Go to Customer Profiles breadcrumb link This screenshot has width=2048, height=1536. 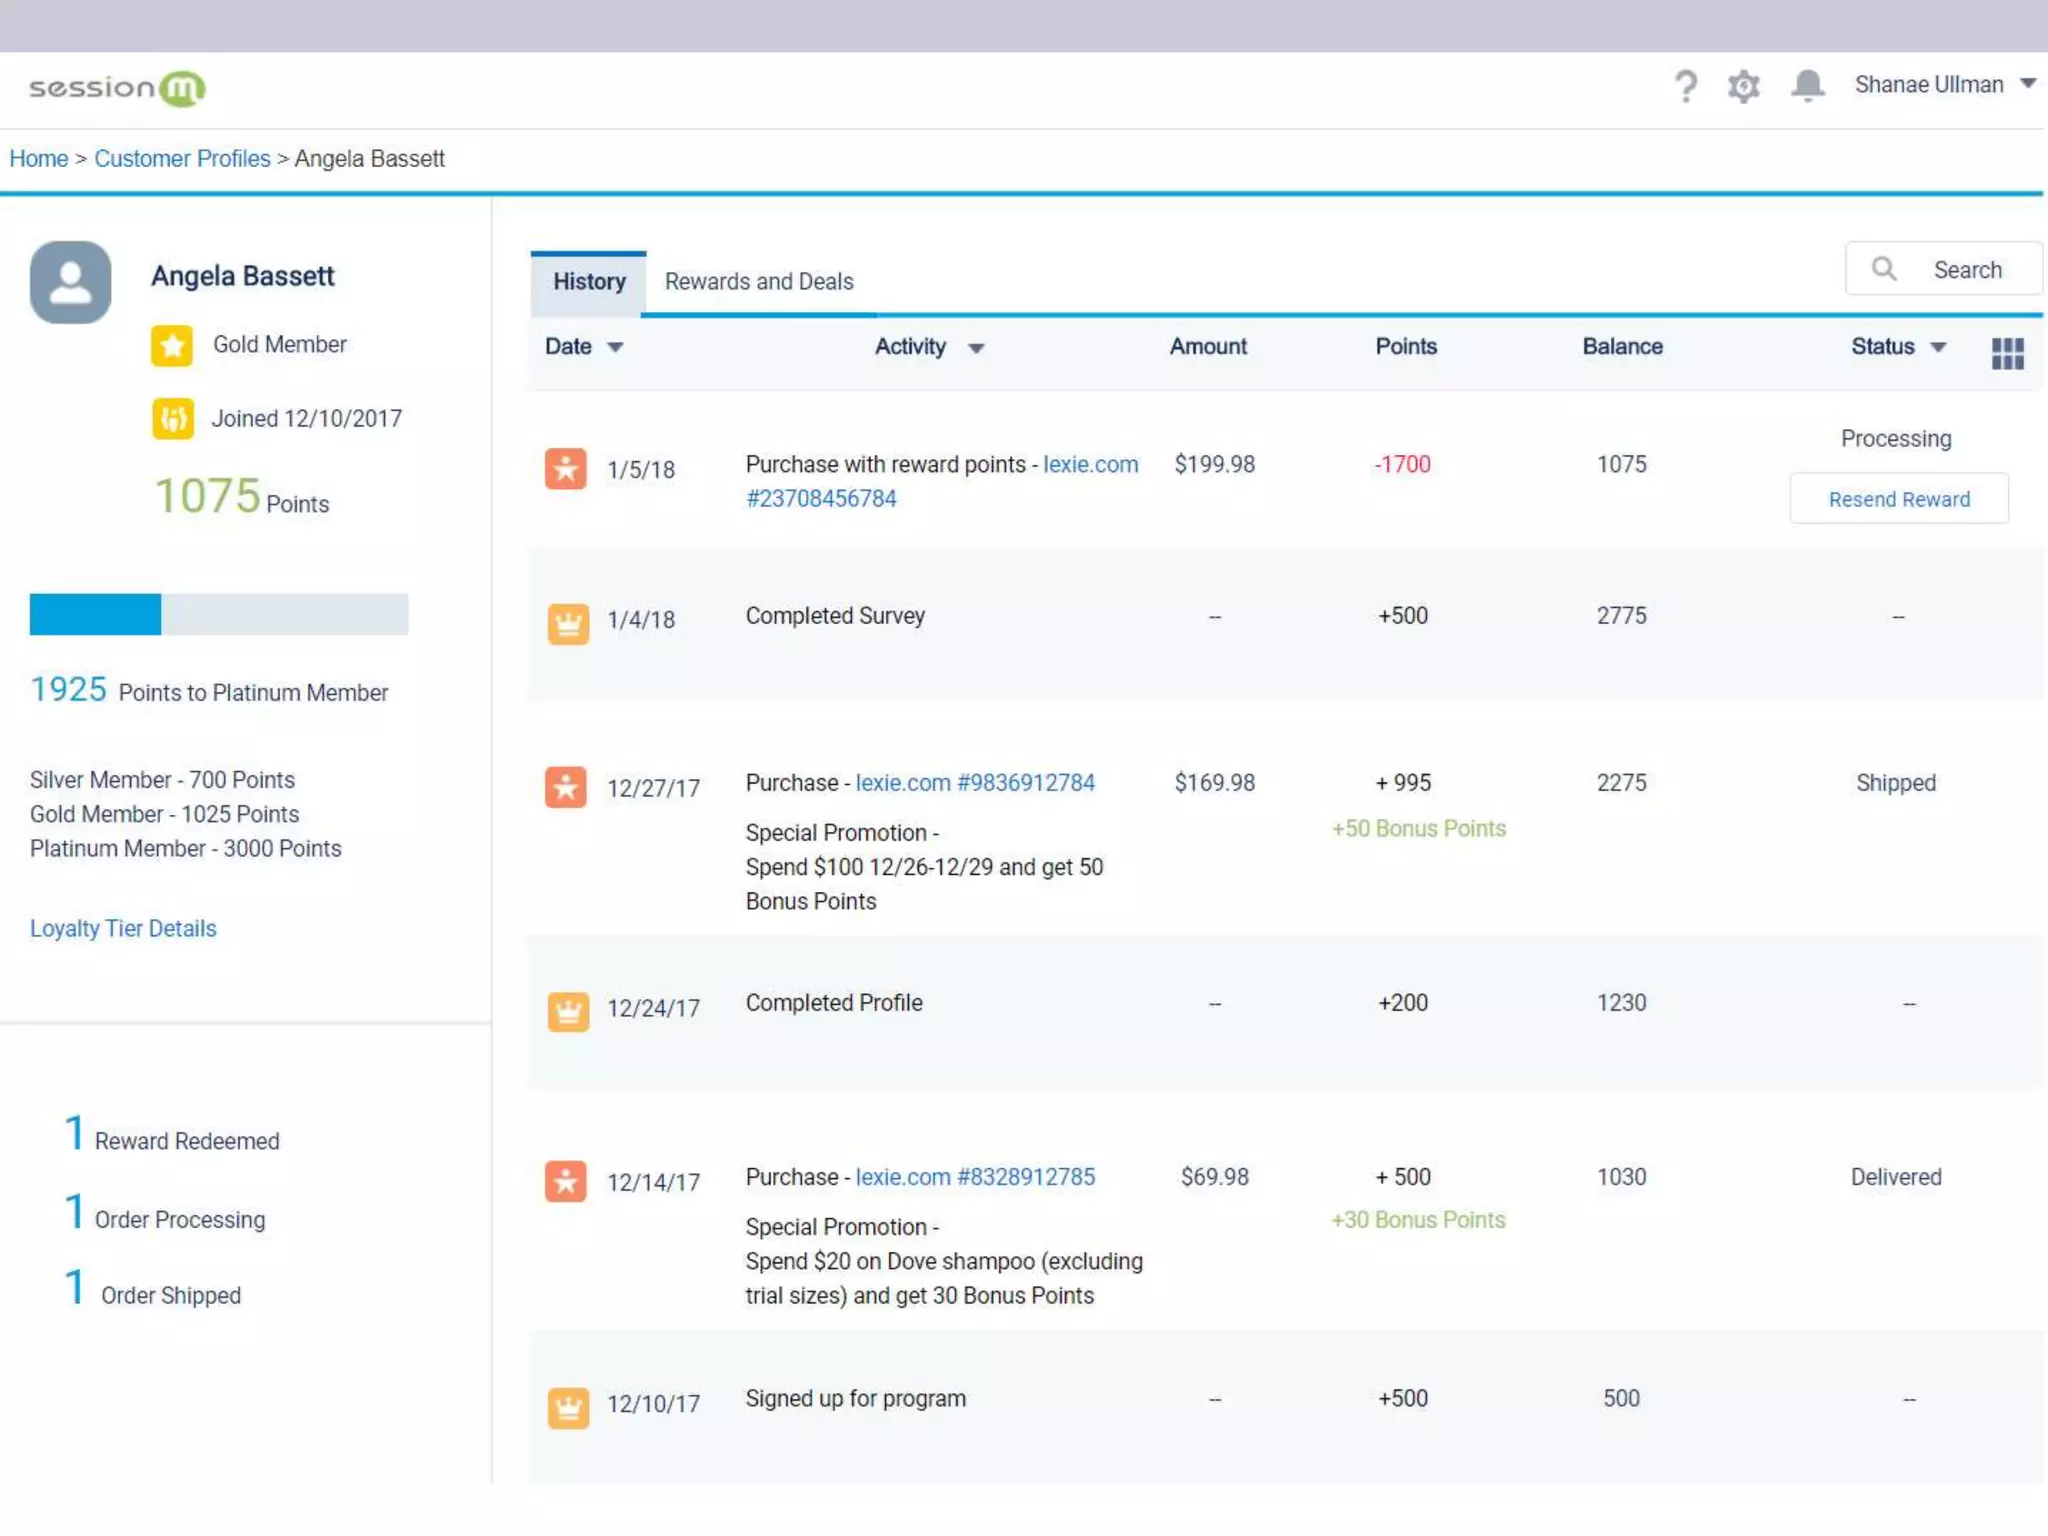tap(182, 158)
